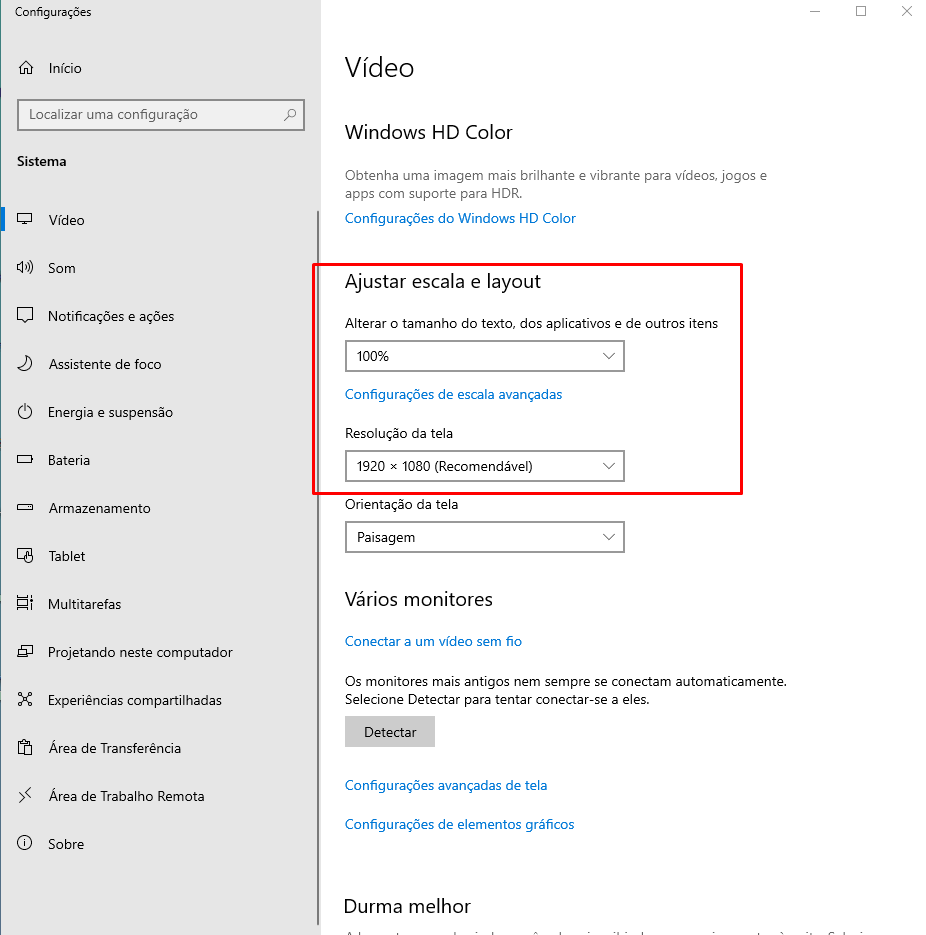Click the Início home icon
This screenshot has height=935, width=926.
pyautogui.click(x=26, y=68)
